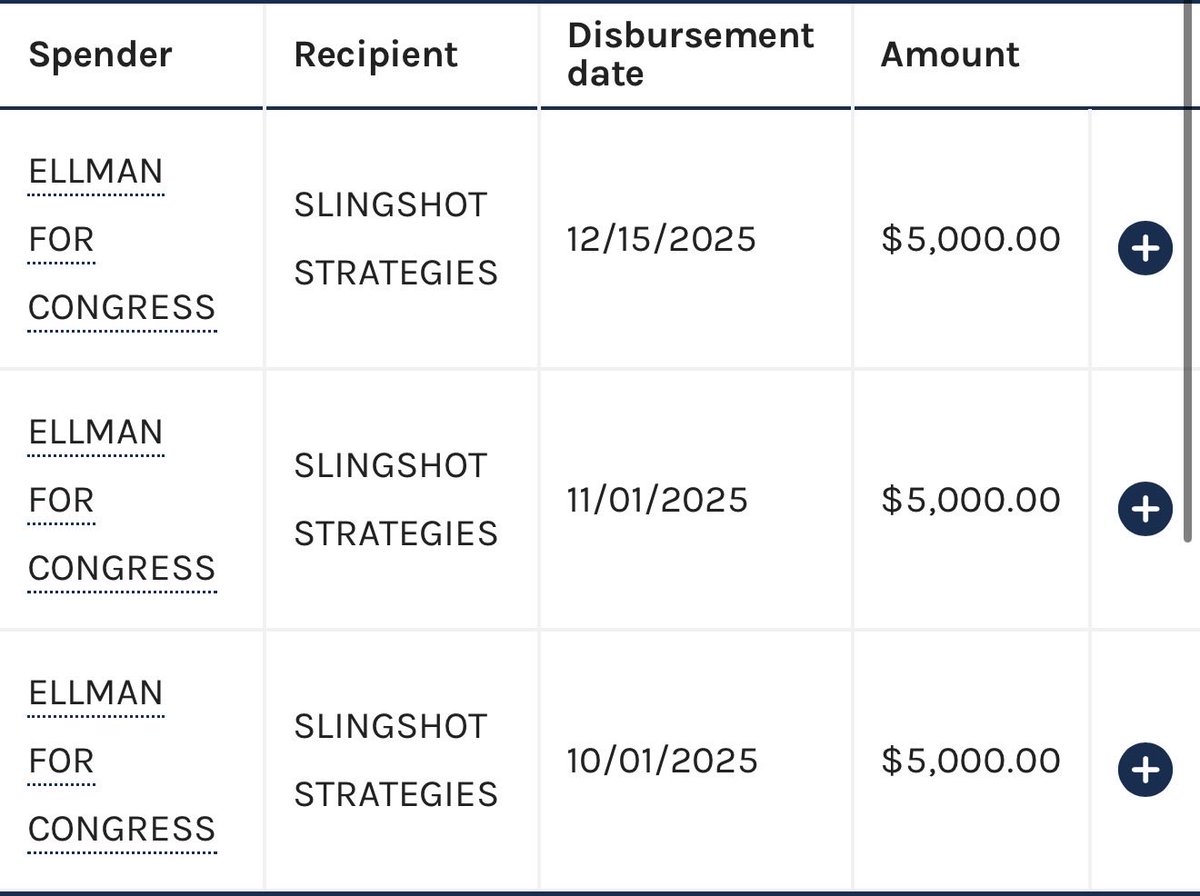Expand the 10/01/2025 disbursement row plus icon
Image resolution: width=1200 pixels, height=896 pixels.
tap(1145, 769)
